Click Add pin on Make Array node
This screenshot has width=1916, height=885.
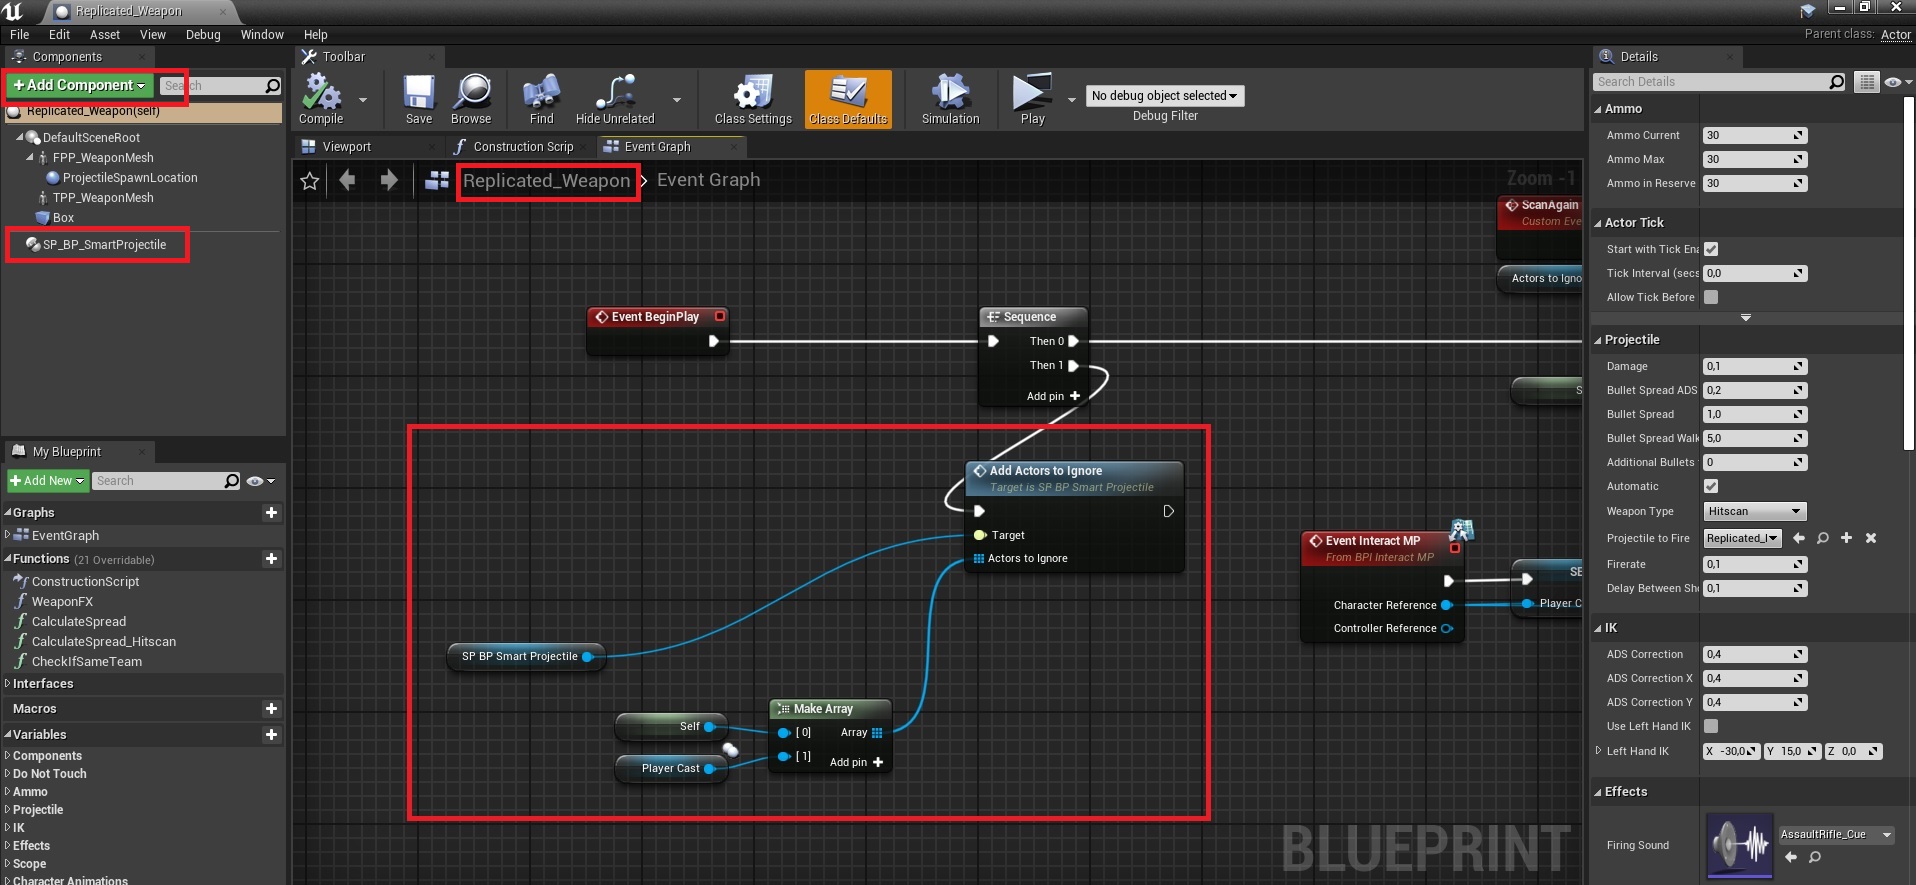[x=857, y=762]
